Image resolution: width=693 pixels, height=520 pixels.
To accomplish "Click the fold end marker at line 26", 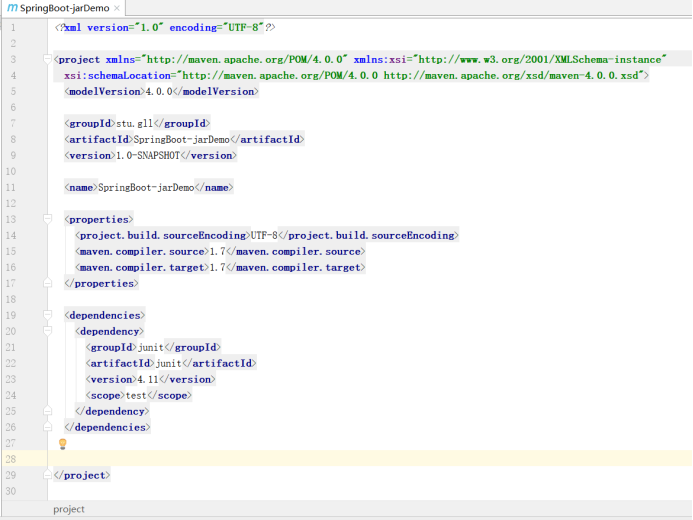I will point(47,427).
